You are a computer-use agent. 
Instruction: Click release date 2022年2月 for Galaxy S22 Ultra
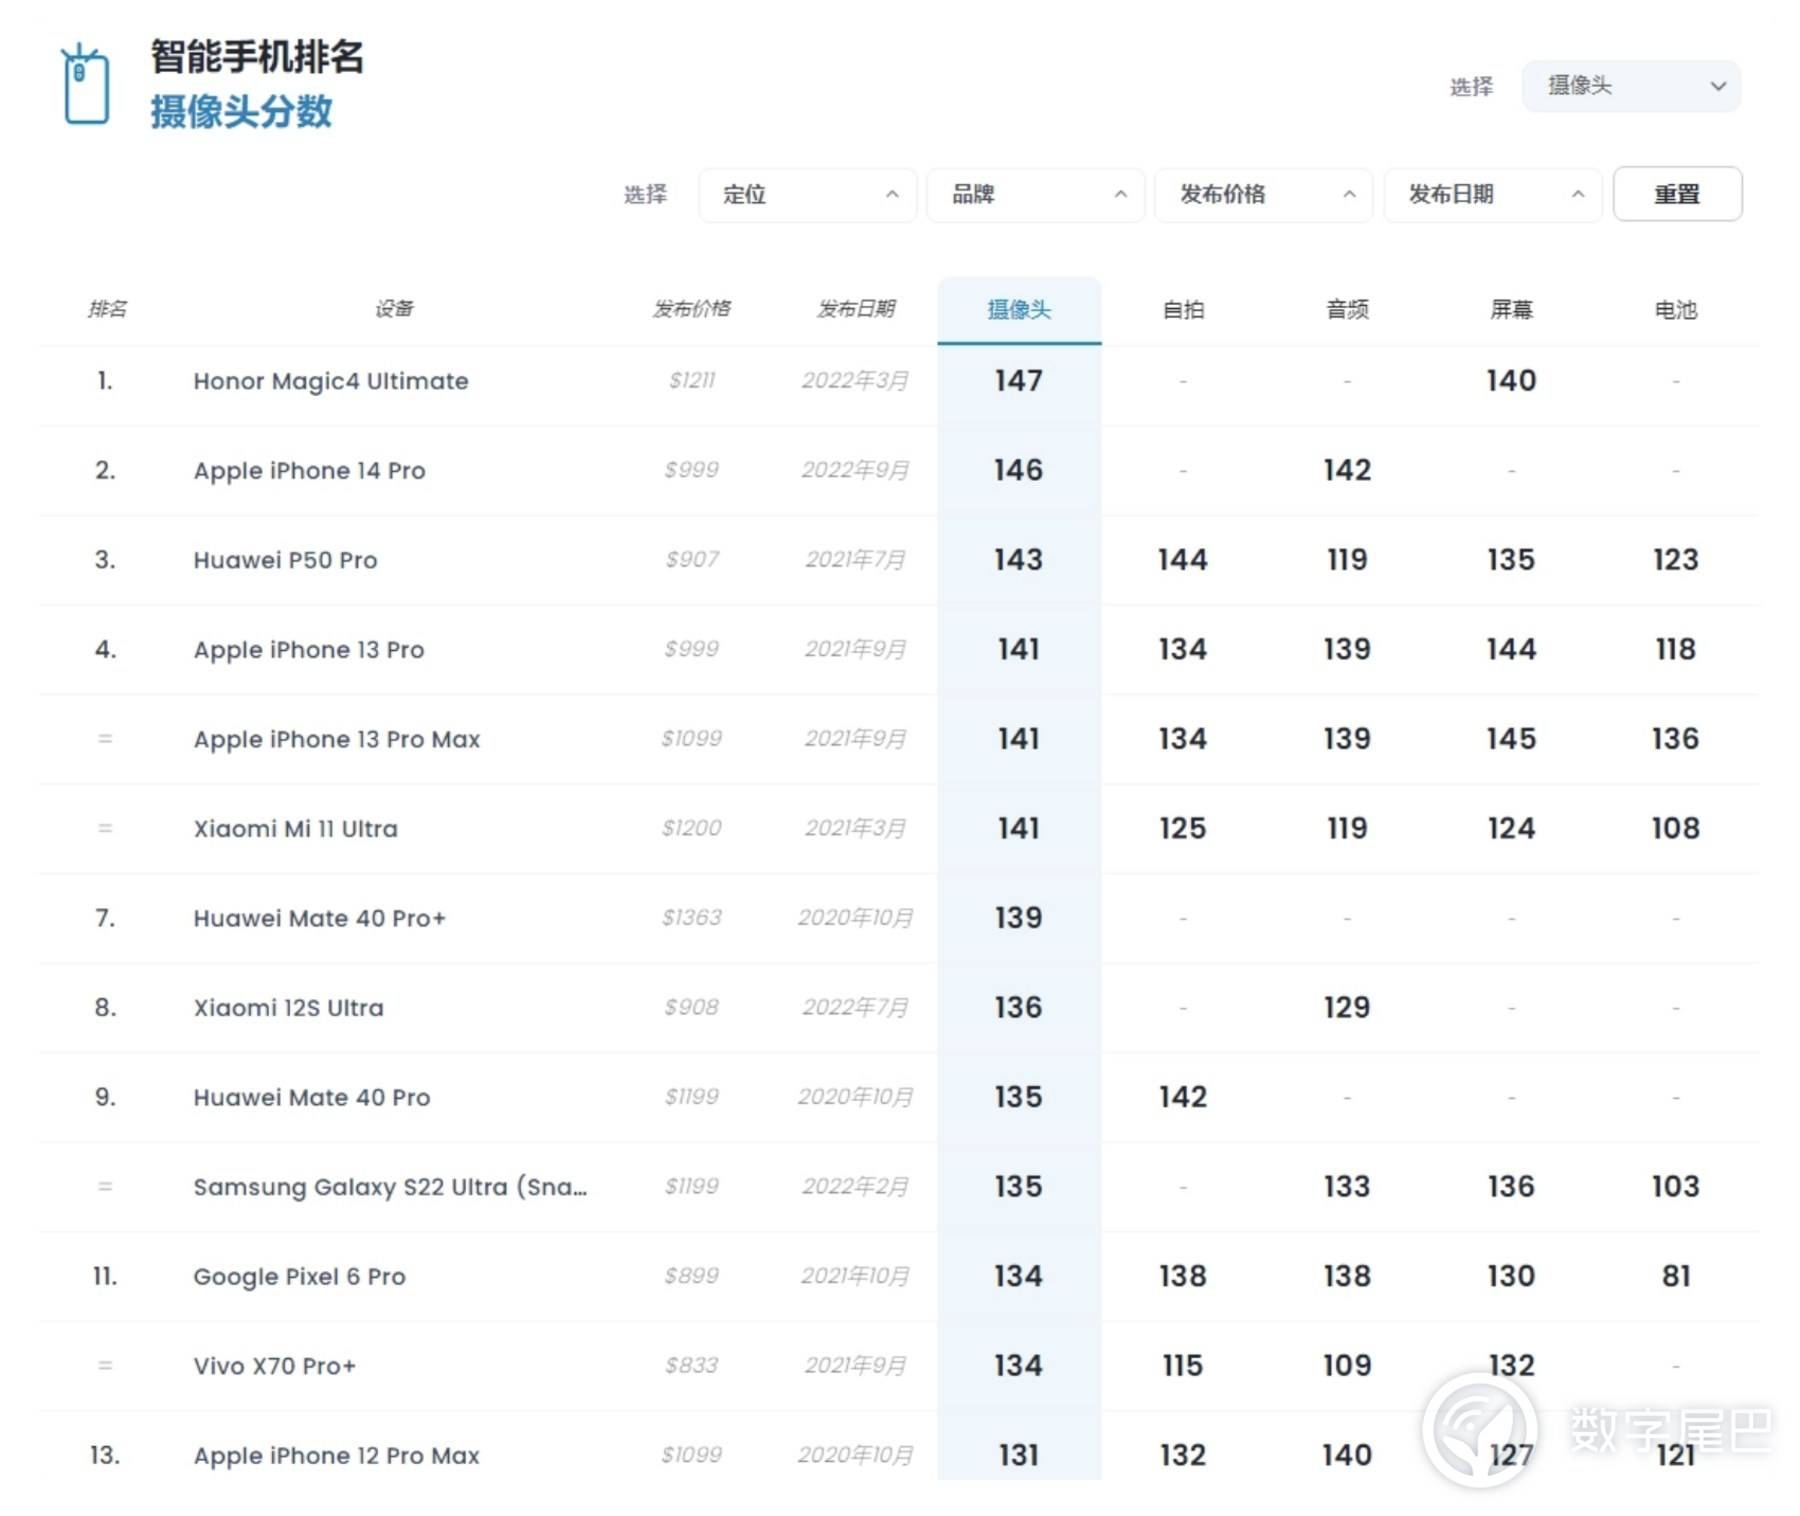pos(855,1186)
